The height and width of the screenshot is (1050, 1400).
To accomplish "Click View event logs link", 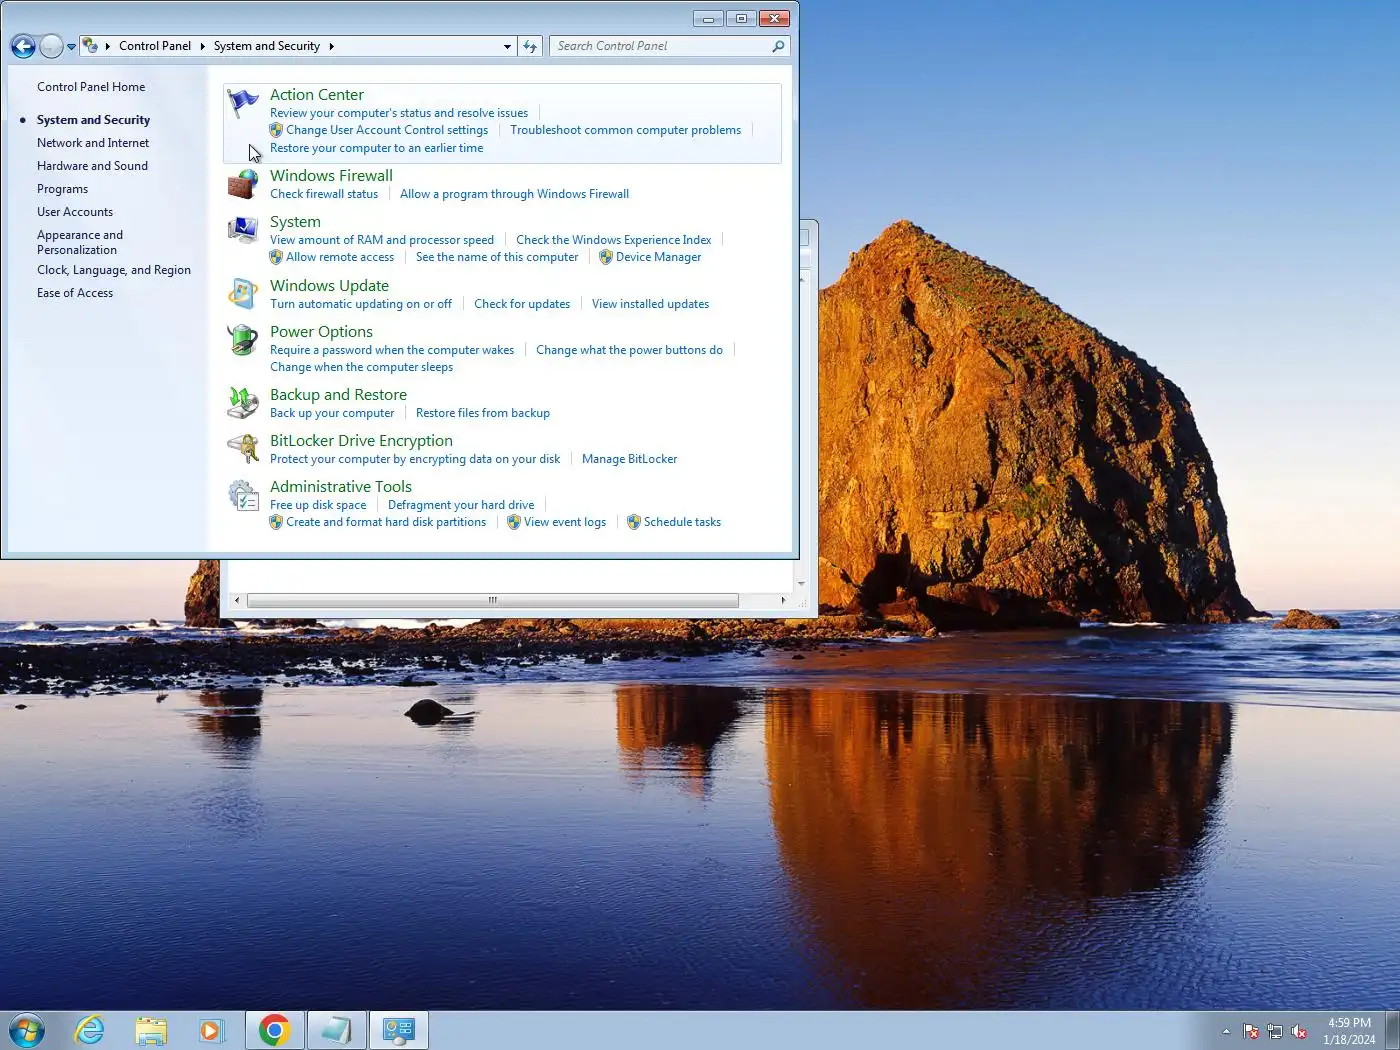I will pyautogui.click(x=565, y=522).
